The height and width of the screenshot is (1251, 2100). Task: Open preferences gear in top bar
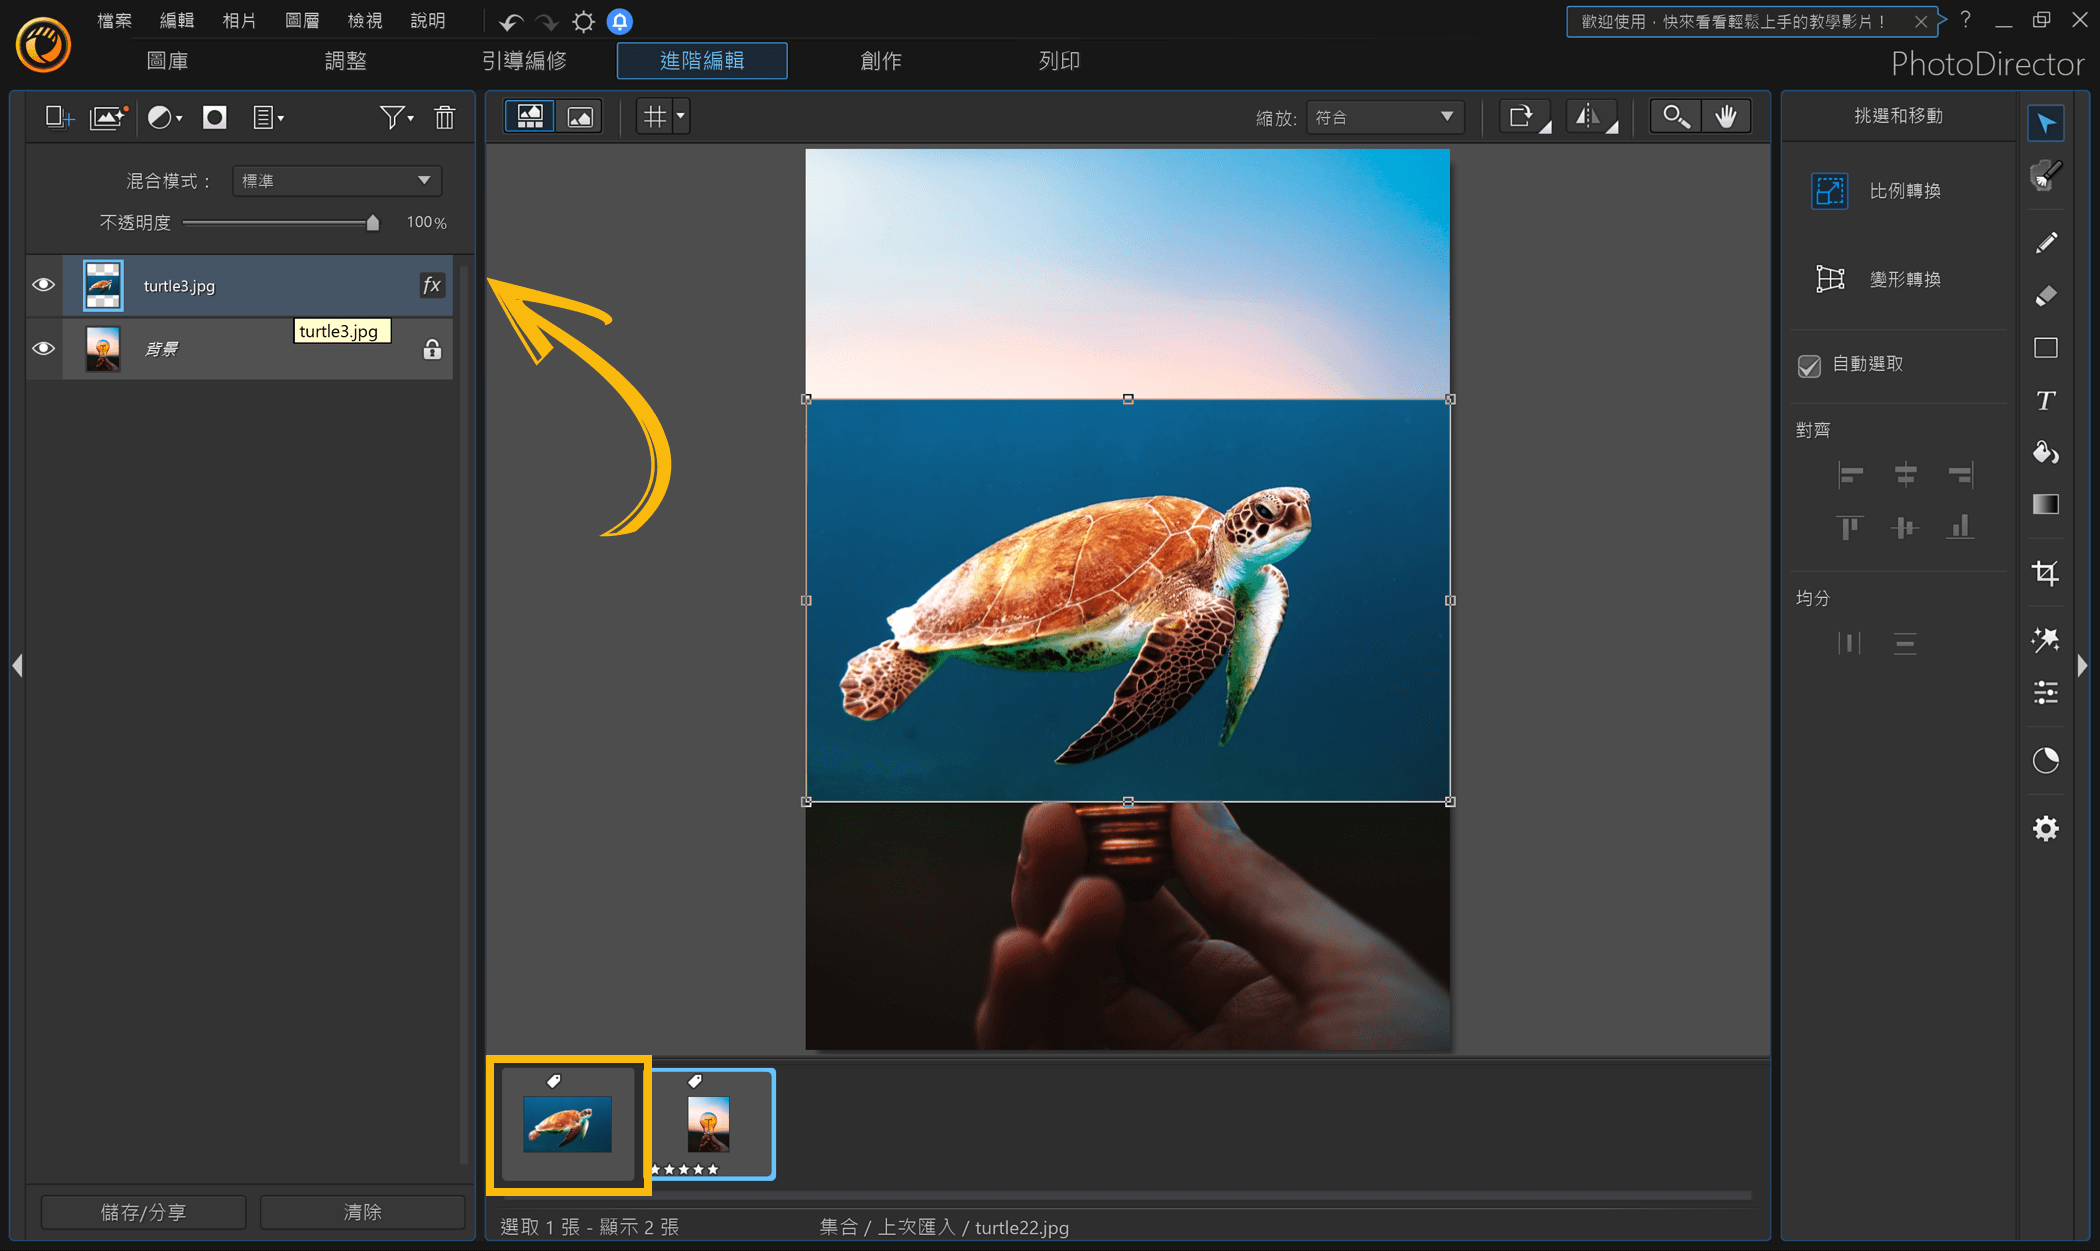[584, 21]
